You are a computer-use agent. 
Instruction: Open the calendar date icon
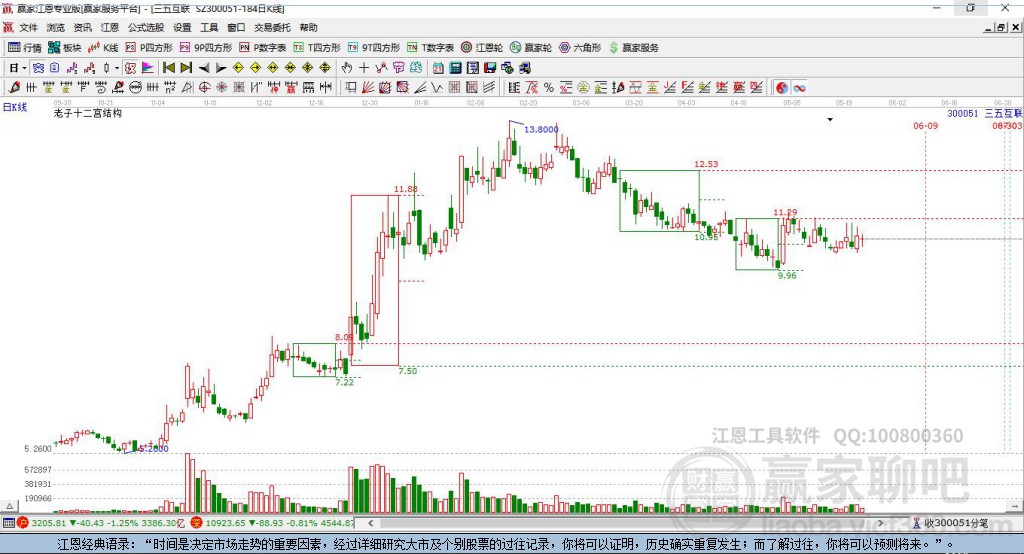coord(438,68)
